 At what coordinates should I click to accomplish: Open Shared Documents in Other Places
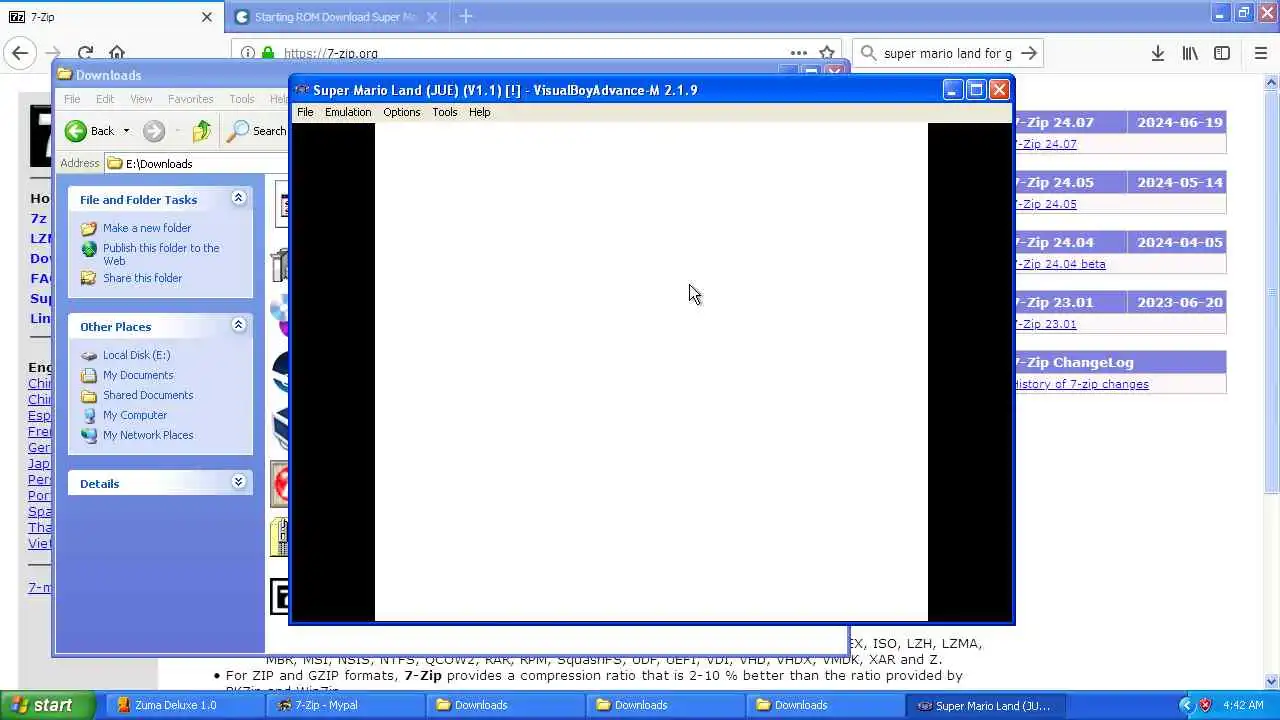(148, 395)
